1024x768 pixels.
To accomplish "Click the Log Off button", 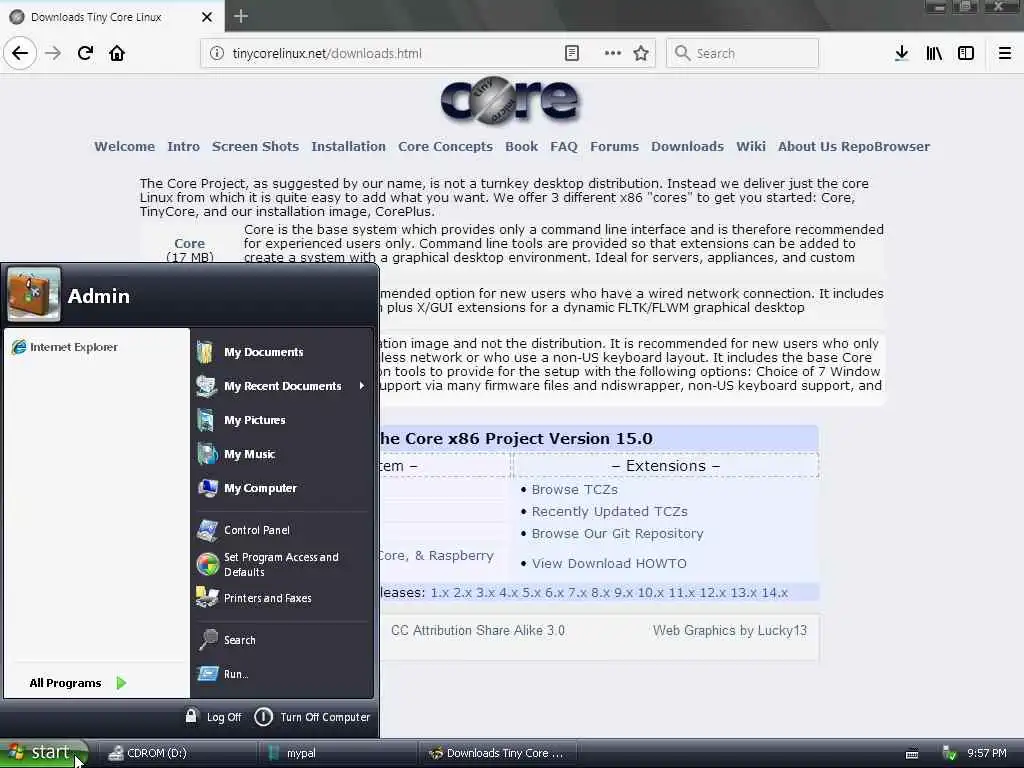I will coord(214,716).
